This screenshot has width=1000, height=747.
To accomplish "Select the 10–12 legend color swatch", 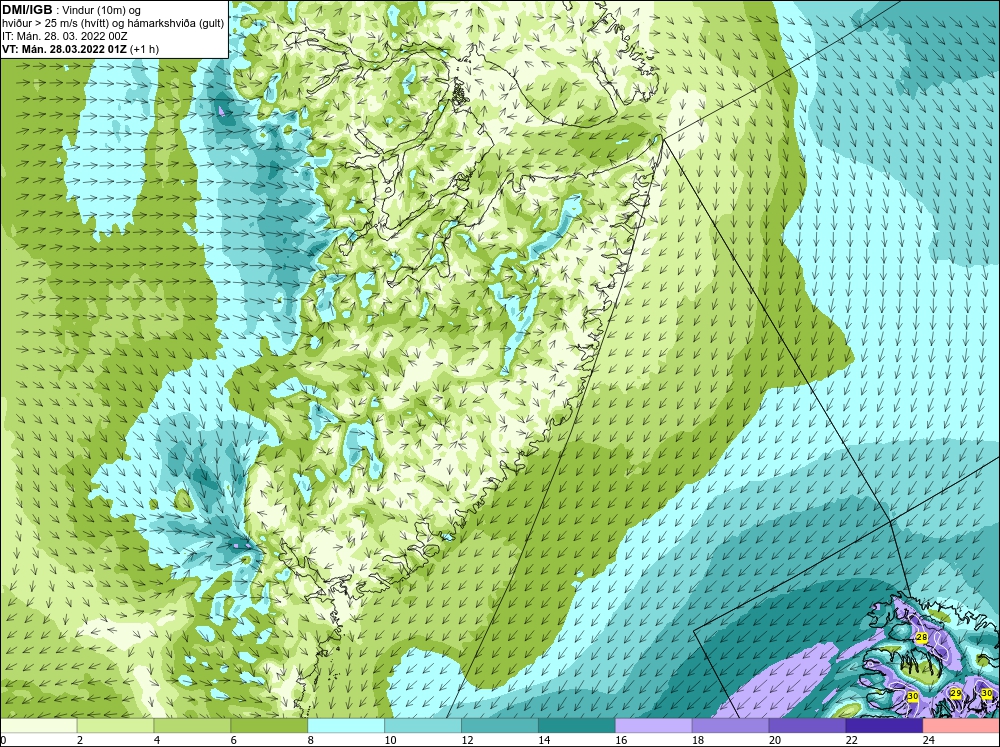I will pos(423,725).
